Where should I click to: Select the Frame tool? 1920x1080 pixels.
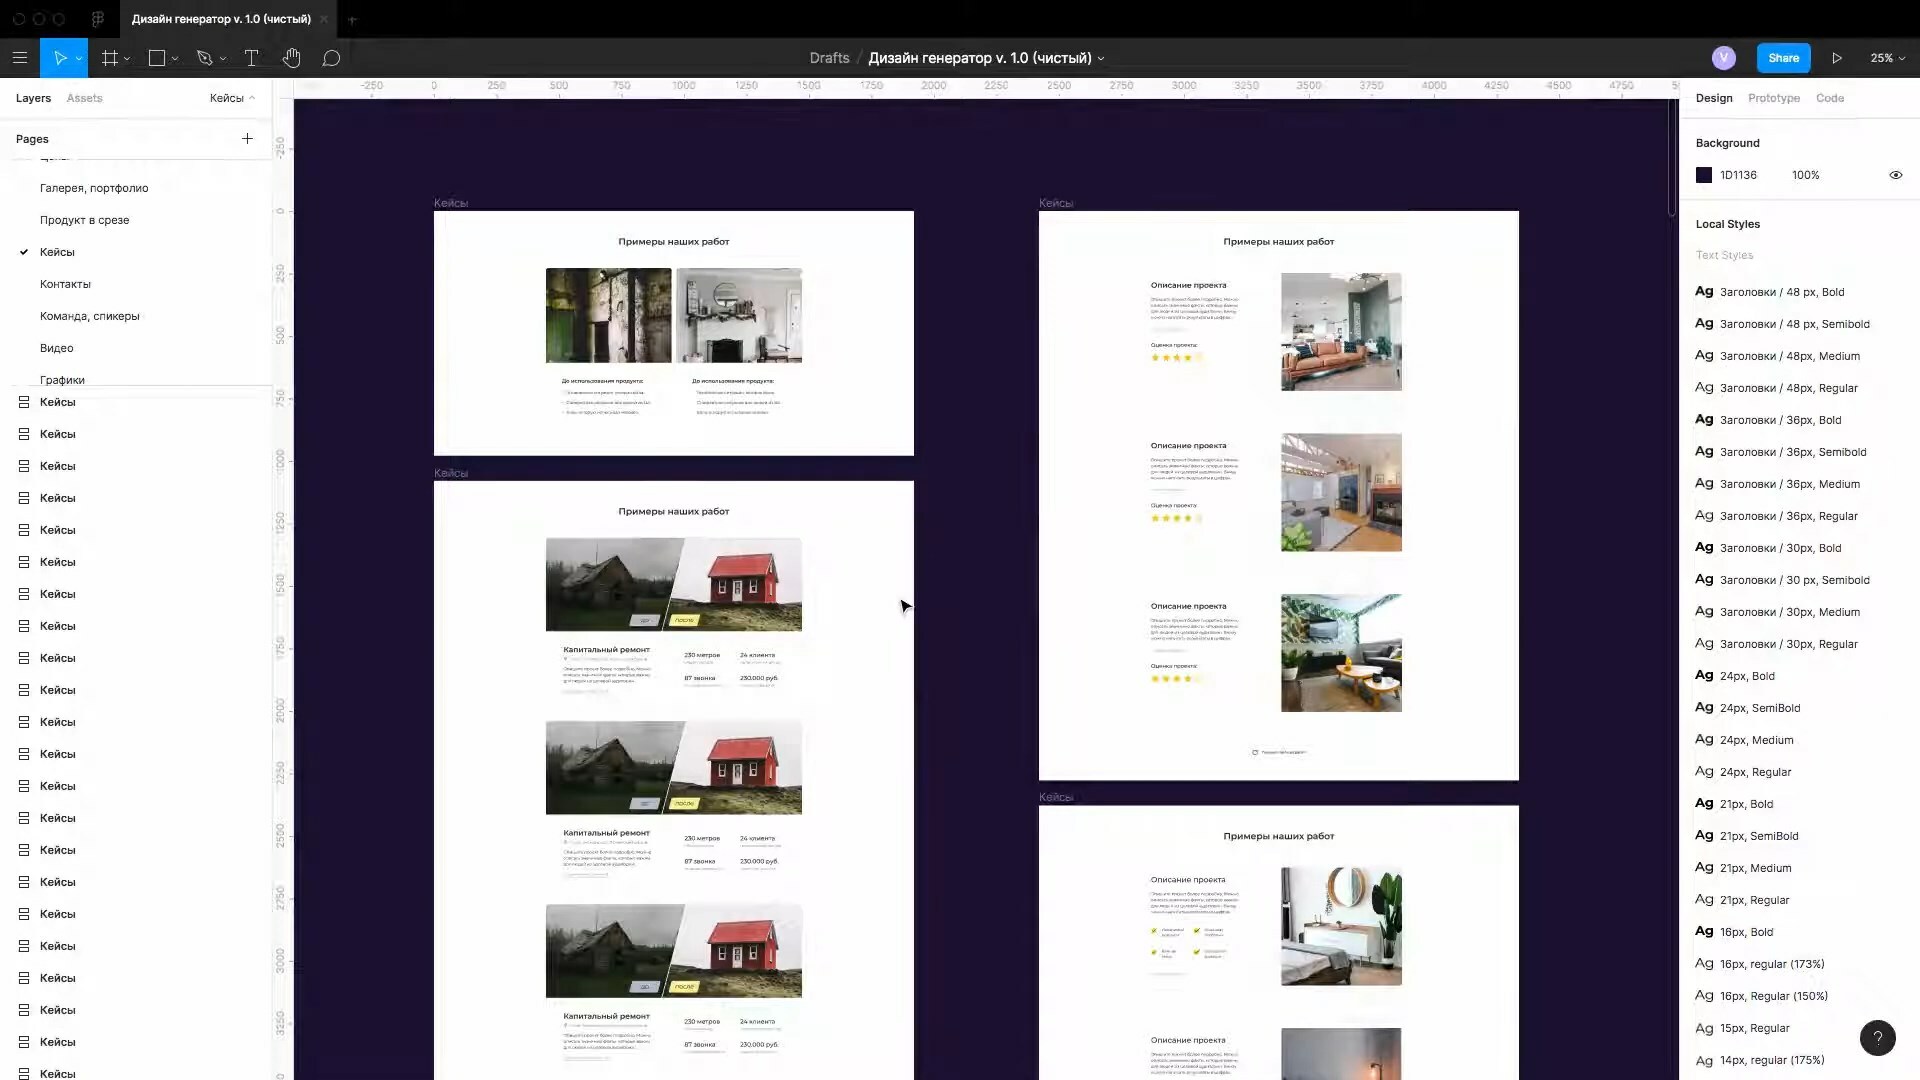pyautogui.click(x=110, y=58)
